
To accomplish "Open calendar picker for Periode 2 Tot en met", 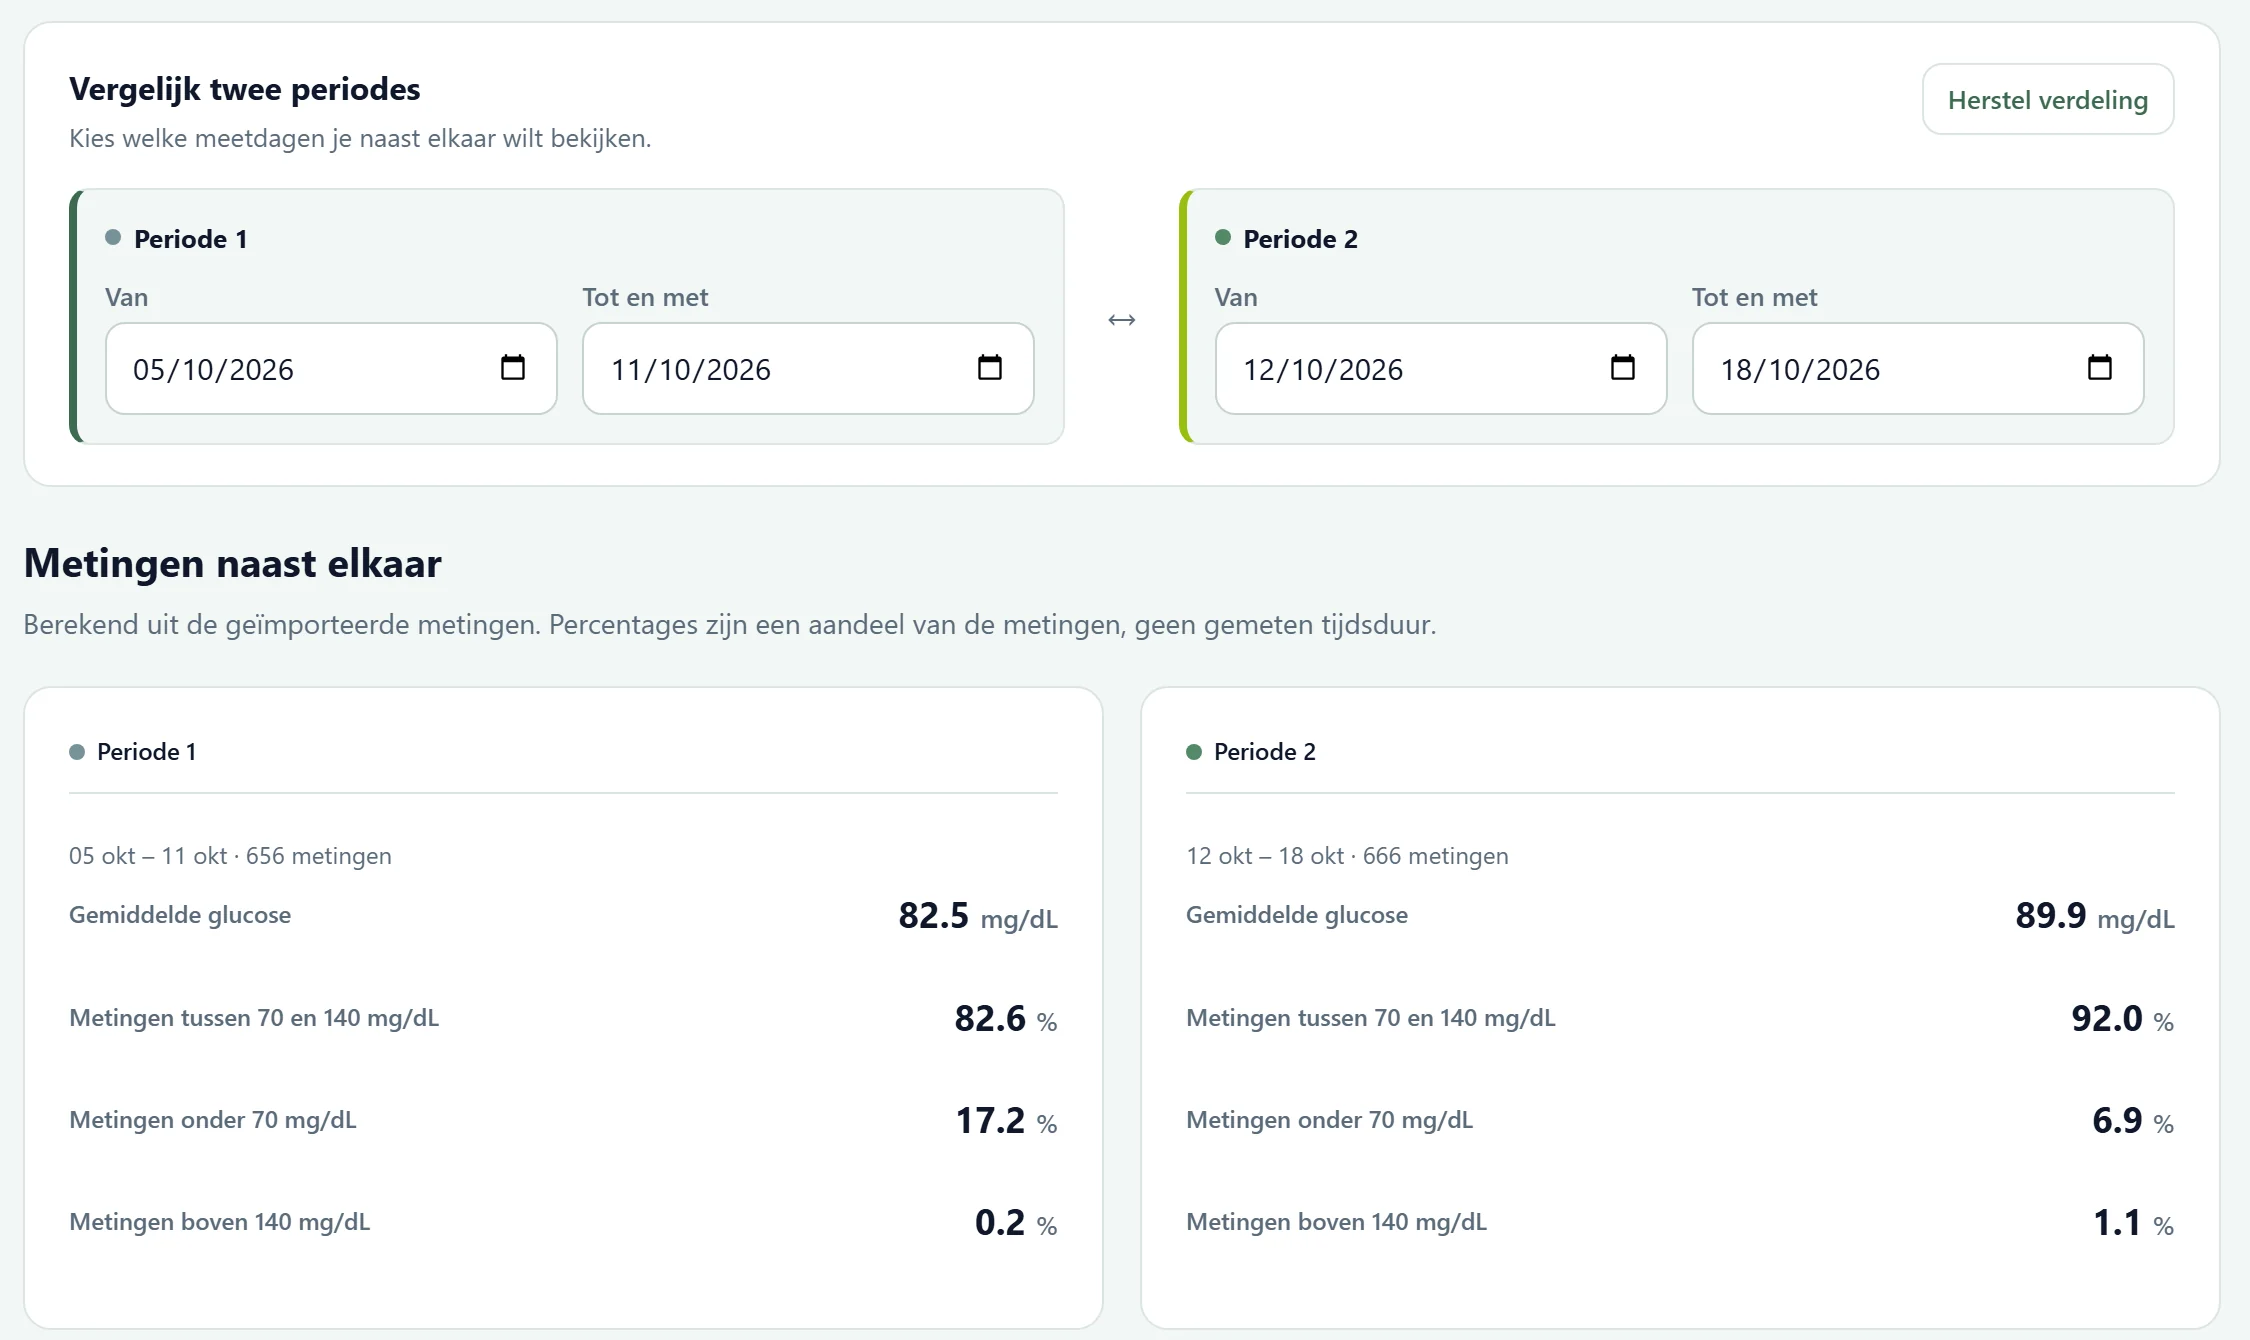I will point(2100,368).
